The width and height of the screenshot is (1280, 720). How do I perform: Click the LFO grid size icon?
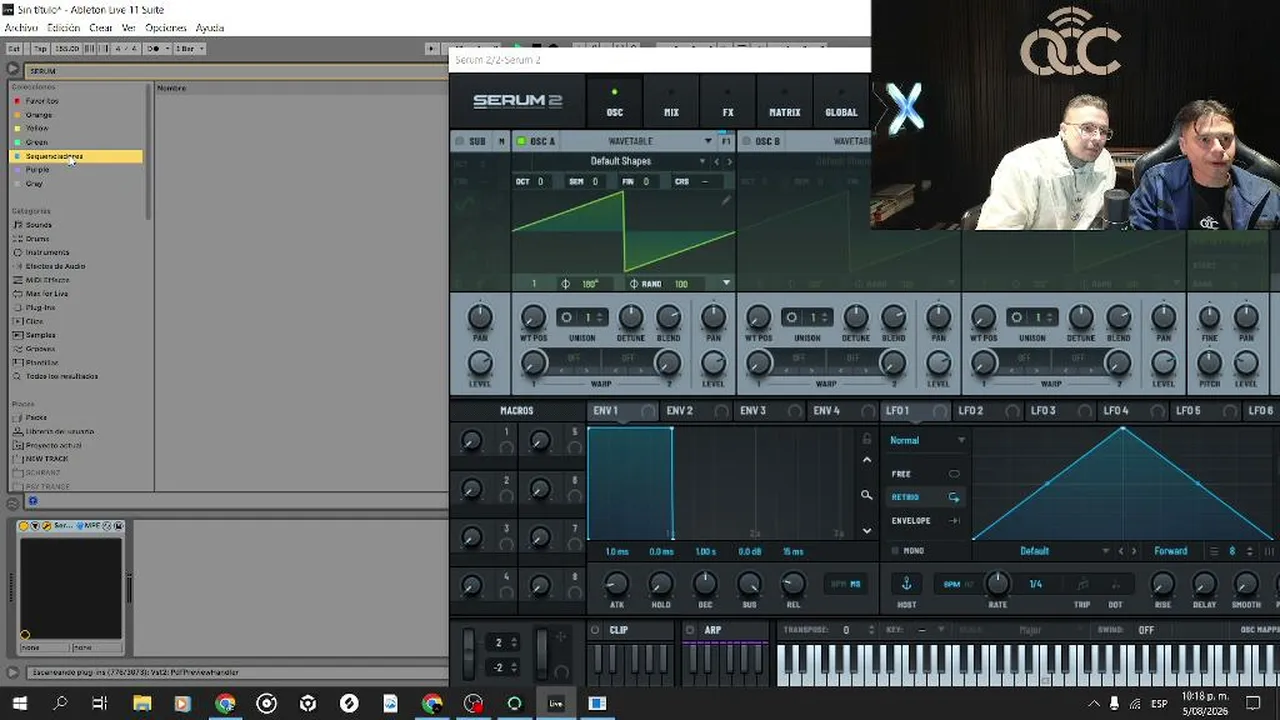[1214, 551]
